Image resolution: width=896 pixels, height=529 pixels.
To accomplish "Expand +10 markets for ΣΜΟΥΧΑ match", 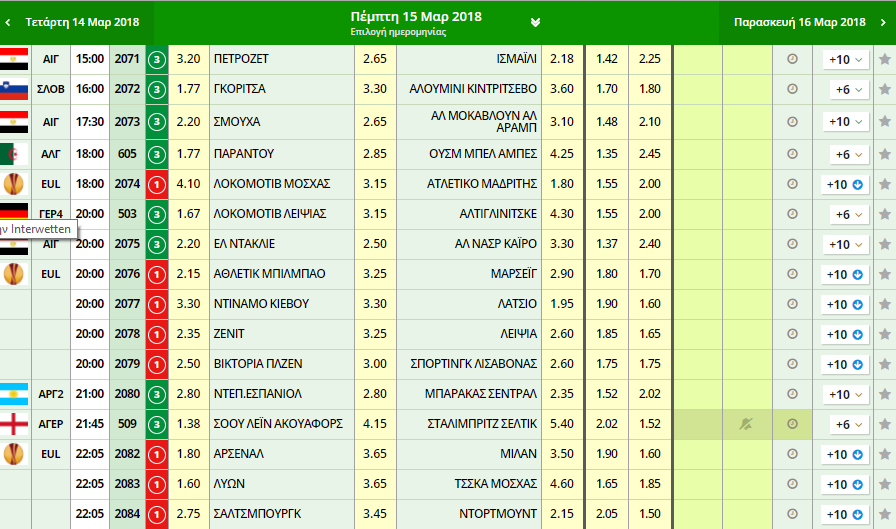I will pyautogui.click(x=845, y=122).
